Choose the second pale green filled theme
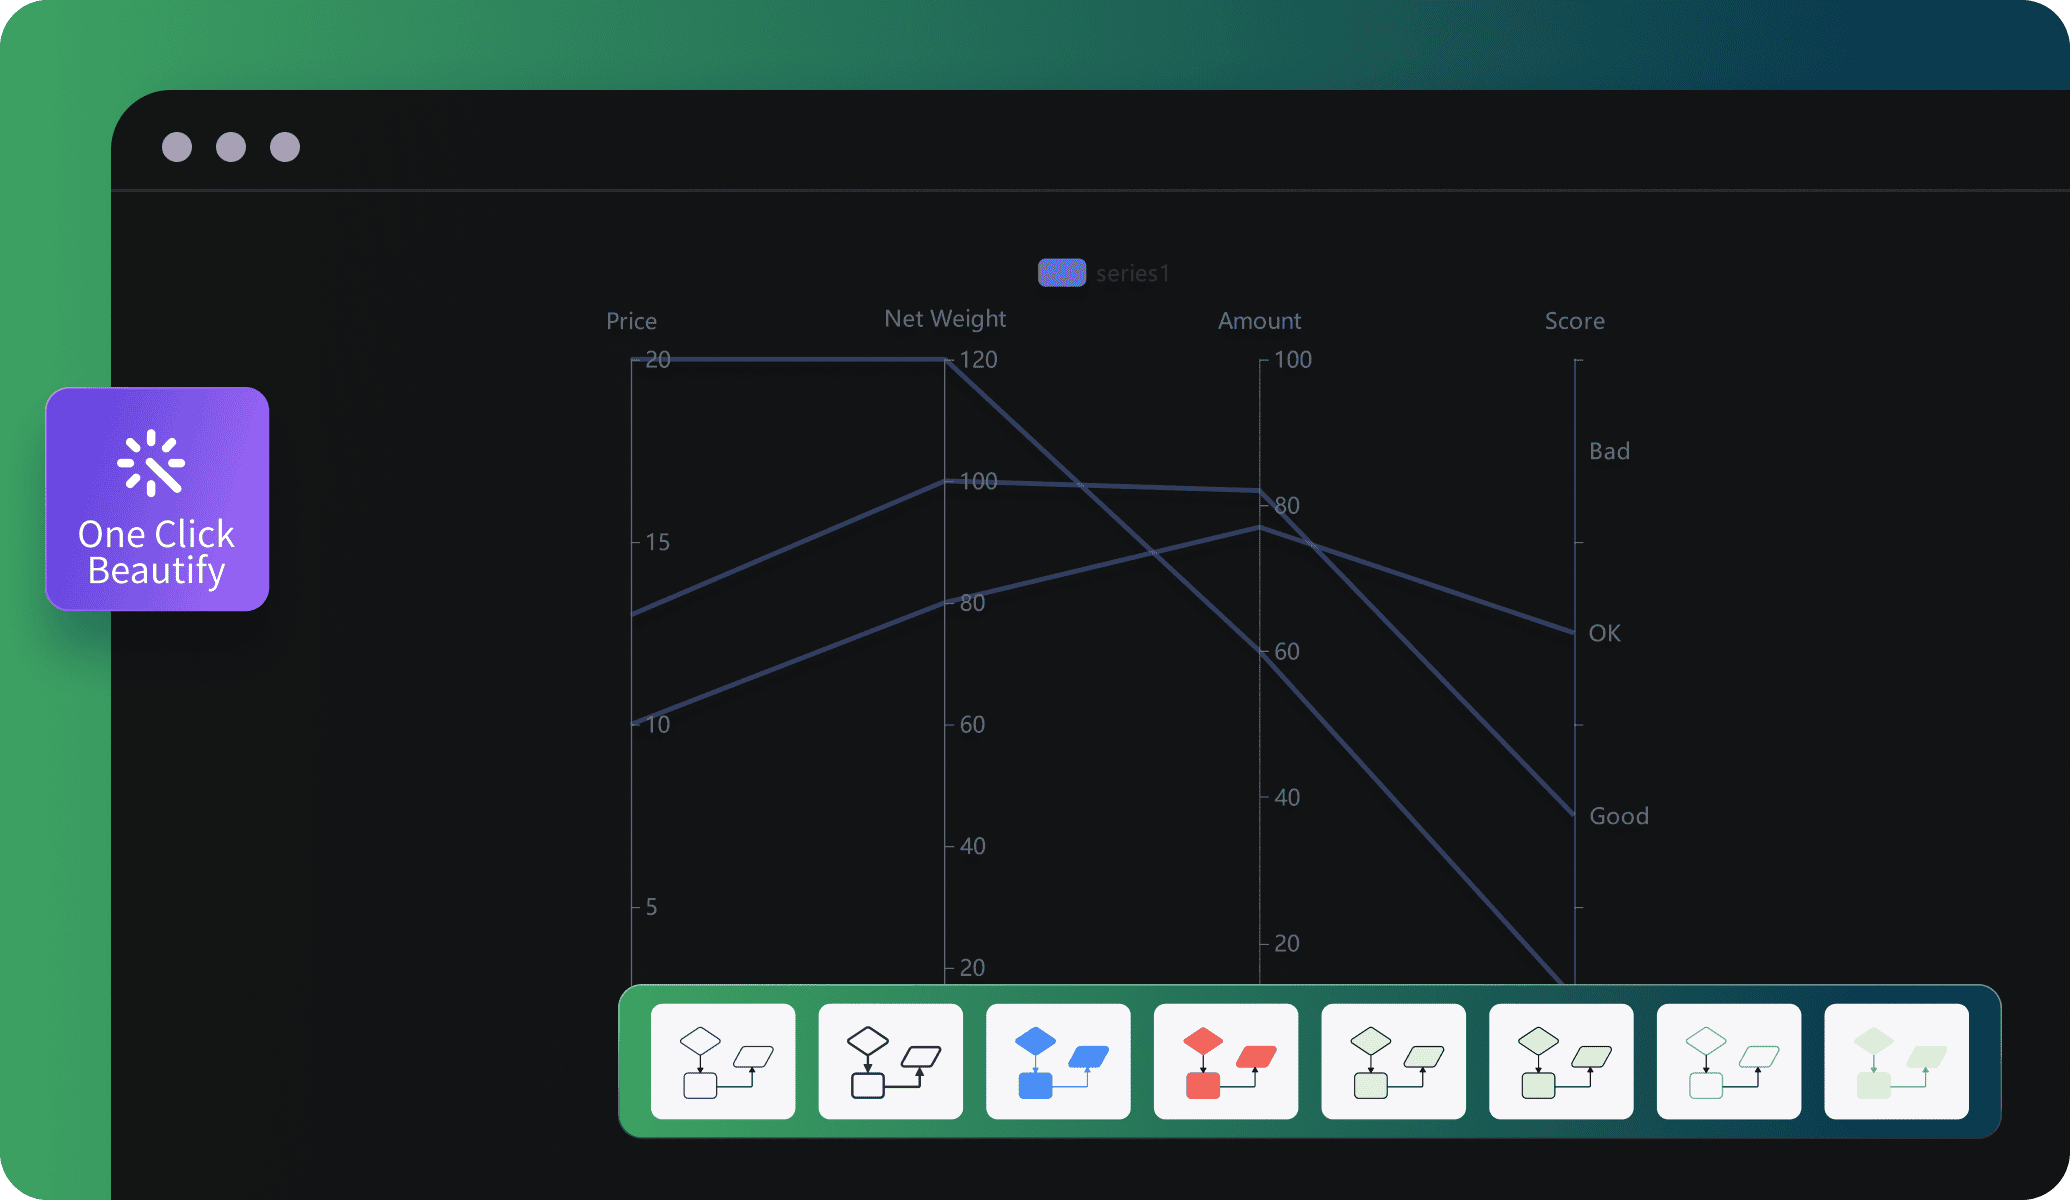This screenshot has height=1200, width=2070. pyautogui.click(x=1561, y=1061)
